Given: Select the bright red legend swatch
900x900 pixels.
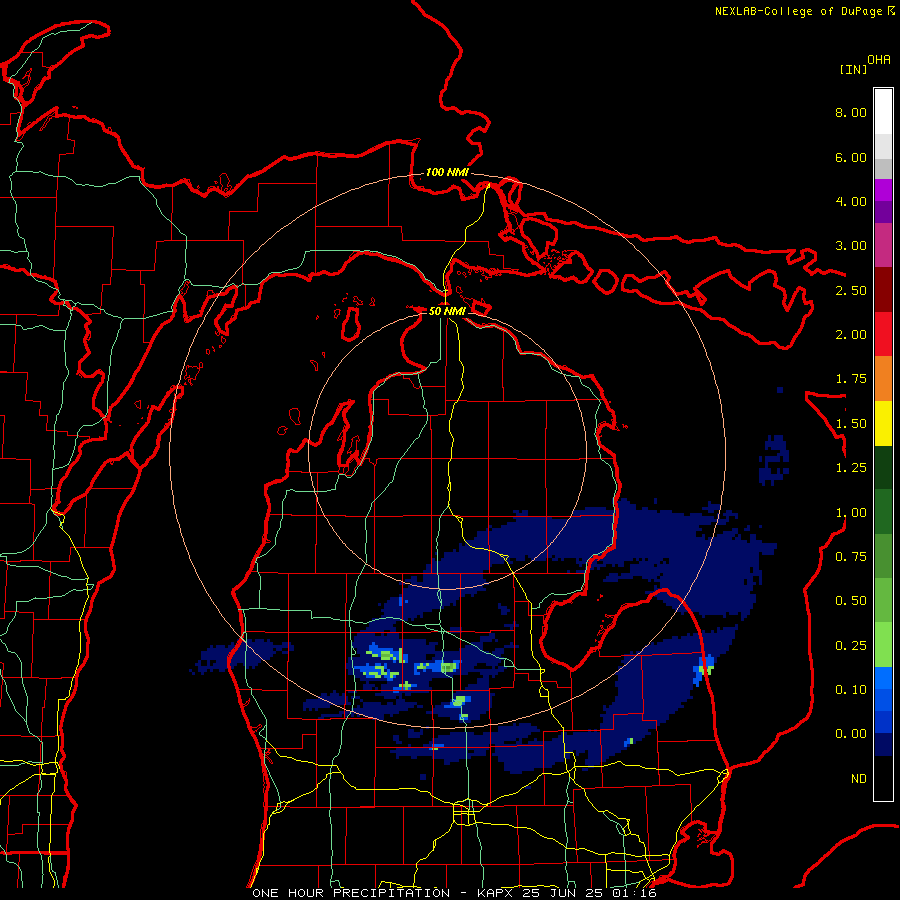Looking at the screenshot, I should pos(883,334).
